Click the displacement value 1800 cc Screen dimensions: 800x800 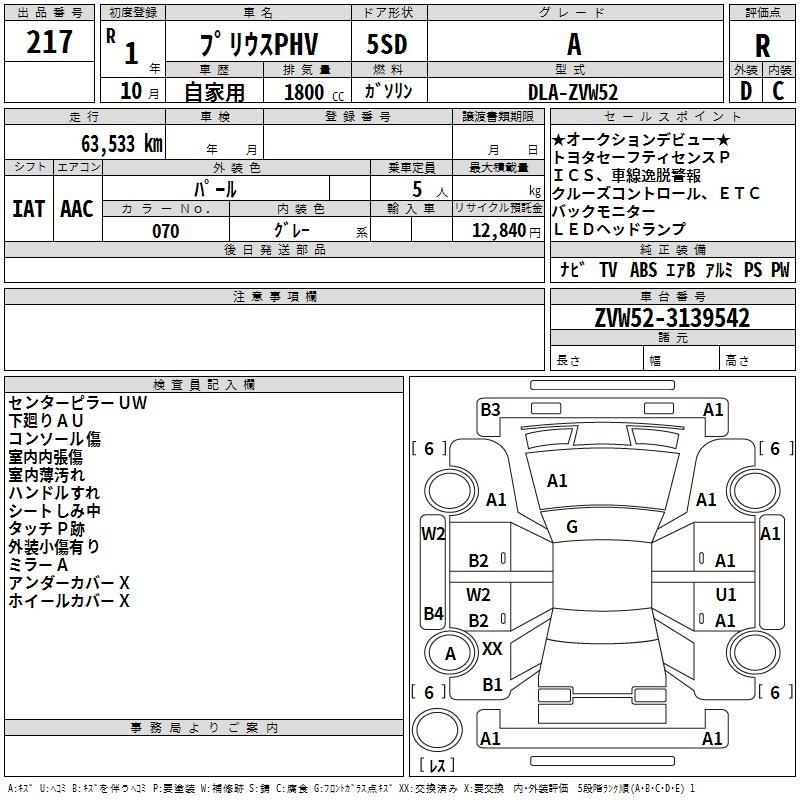314,93
